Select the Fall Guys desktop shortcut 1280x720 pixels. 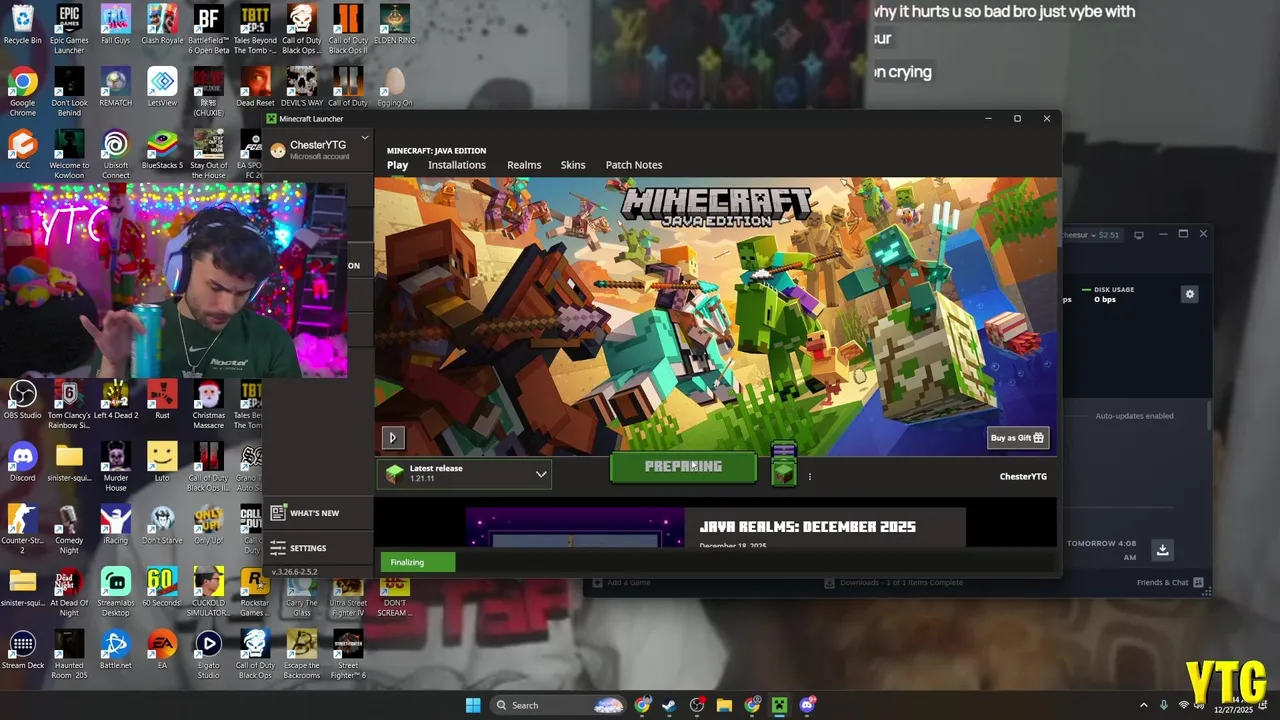pos(115,25)
